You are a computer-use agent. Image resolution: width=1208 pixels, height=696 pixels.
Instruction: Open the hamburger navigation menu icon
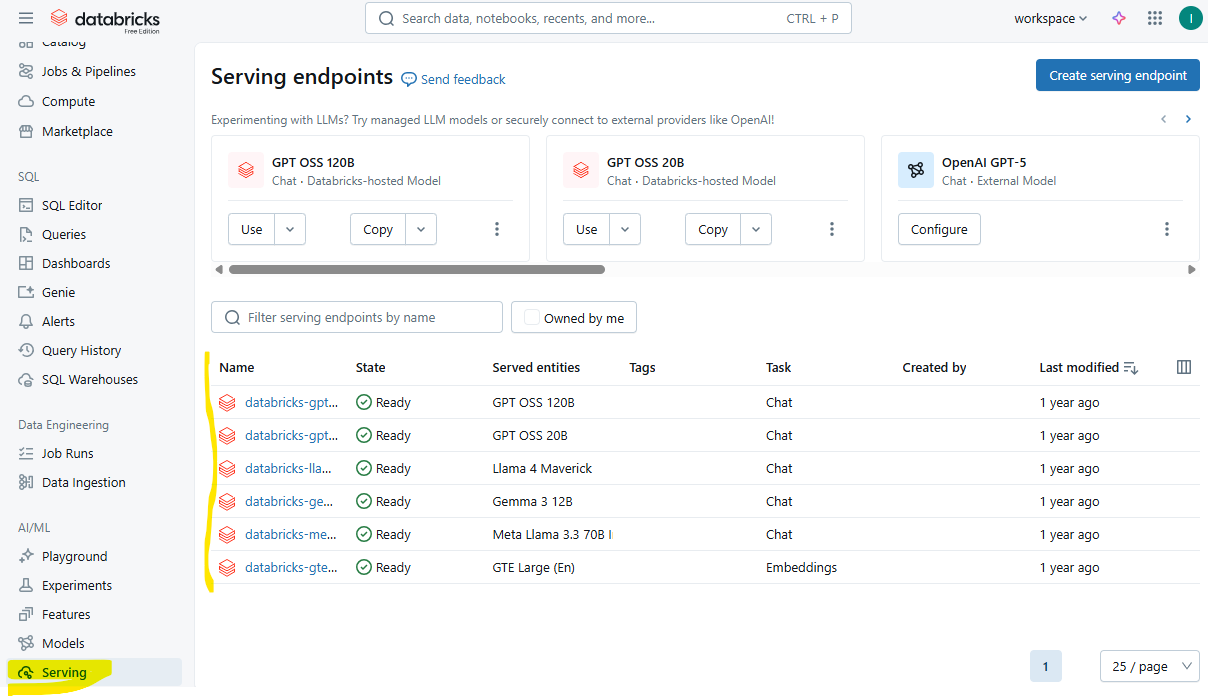click(x=26, y=18)
